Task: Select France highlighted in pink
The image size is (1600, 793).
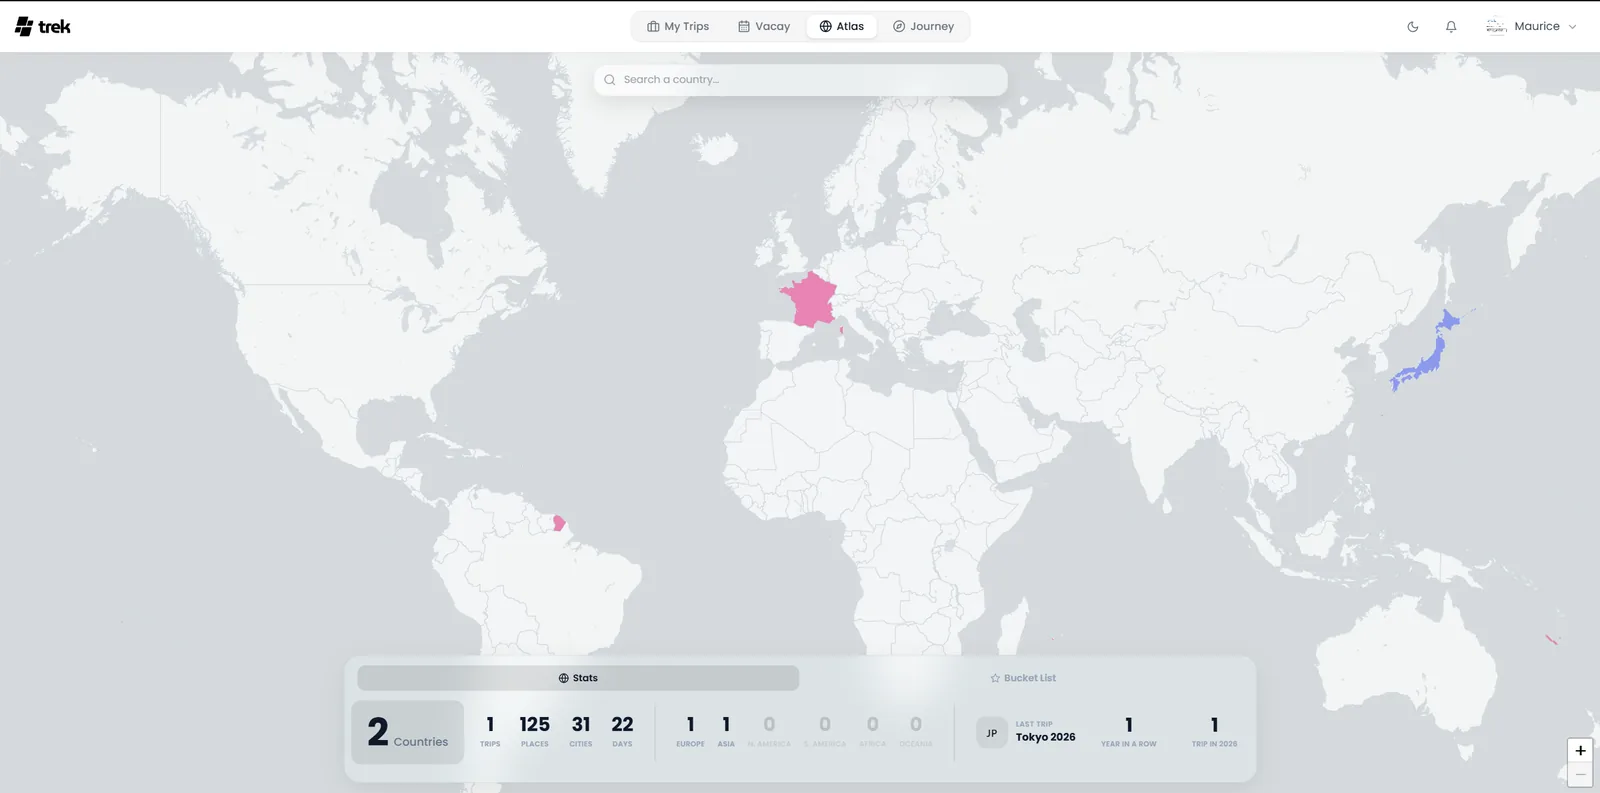Action: coord(810,300)
